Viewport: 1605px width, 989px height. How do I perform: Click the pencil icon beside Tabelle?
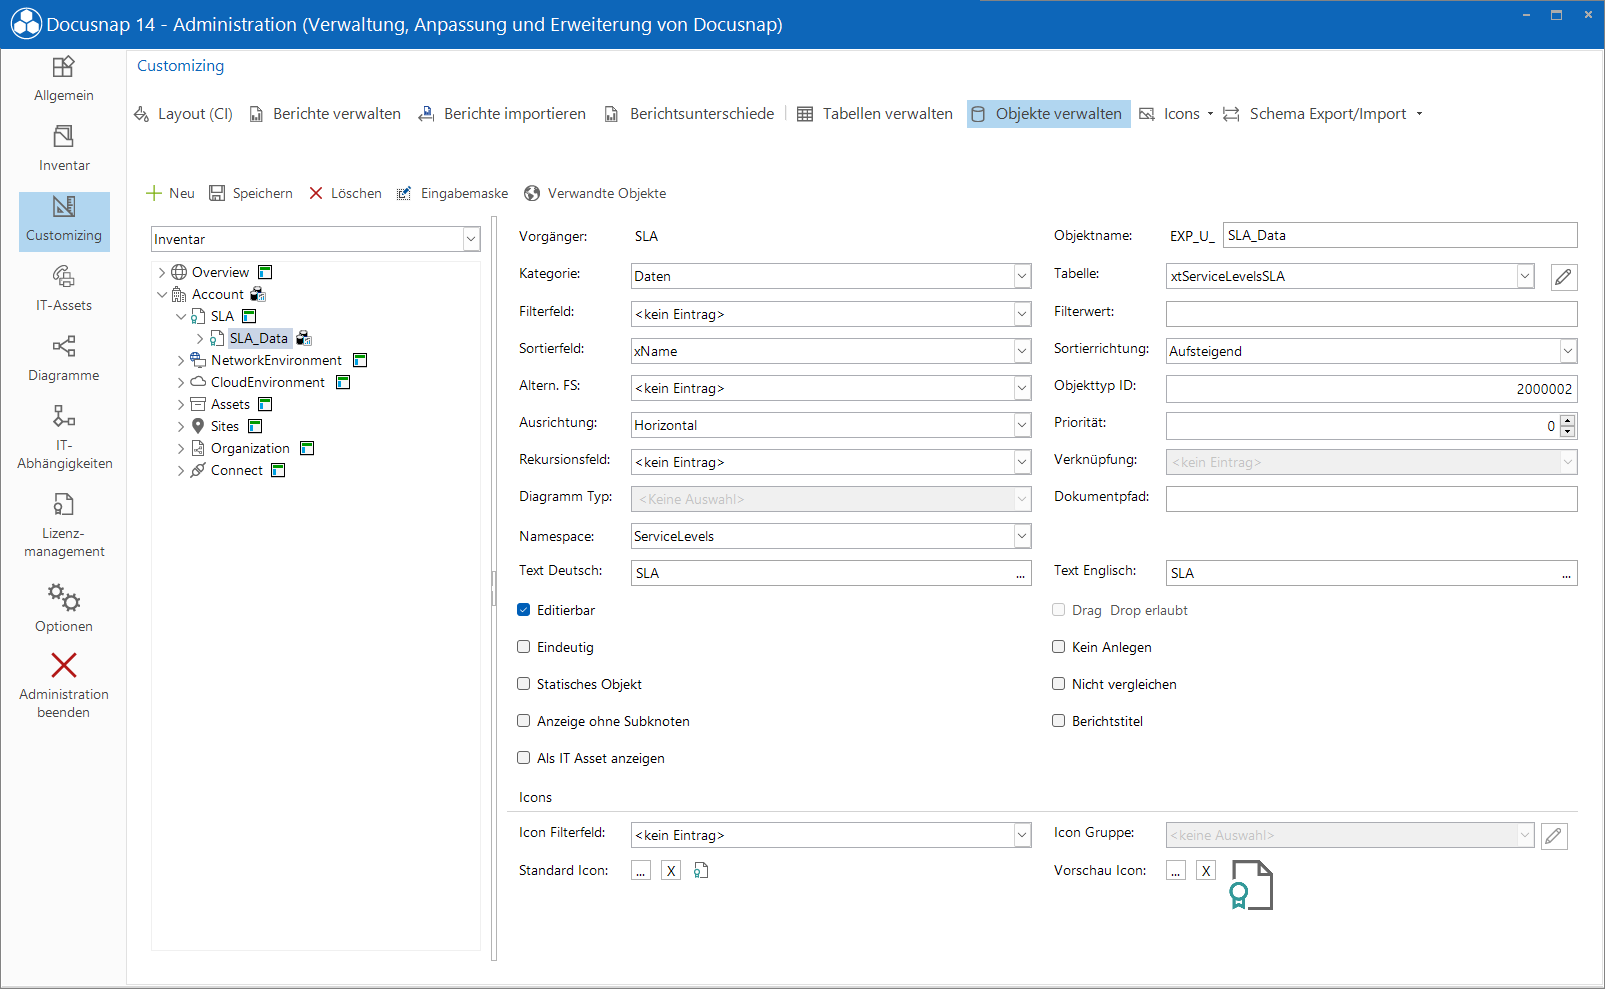pos(1564,277)
